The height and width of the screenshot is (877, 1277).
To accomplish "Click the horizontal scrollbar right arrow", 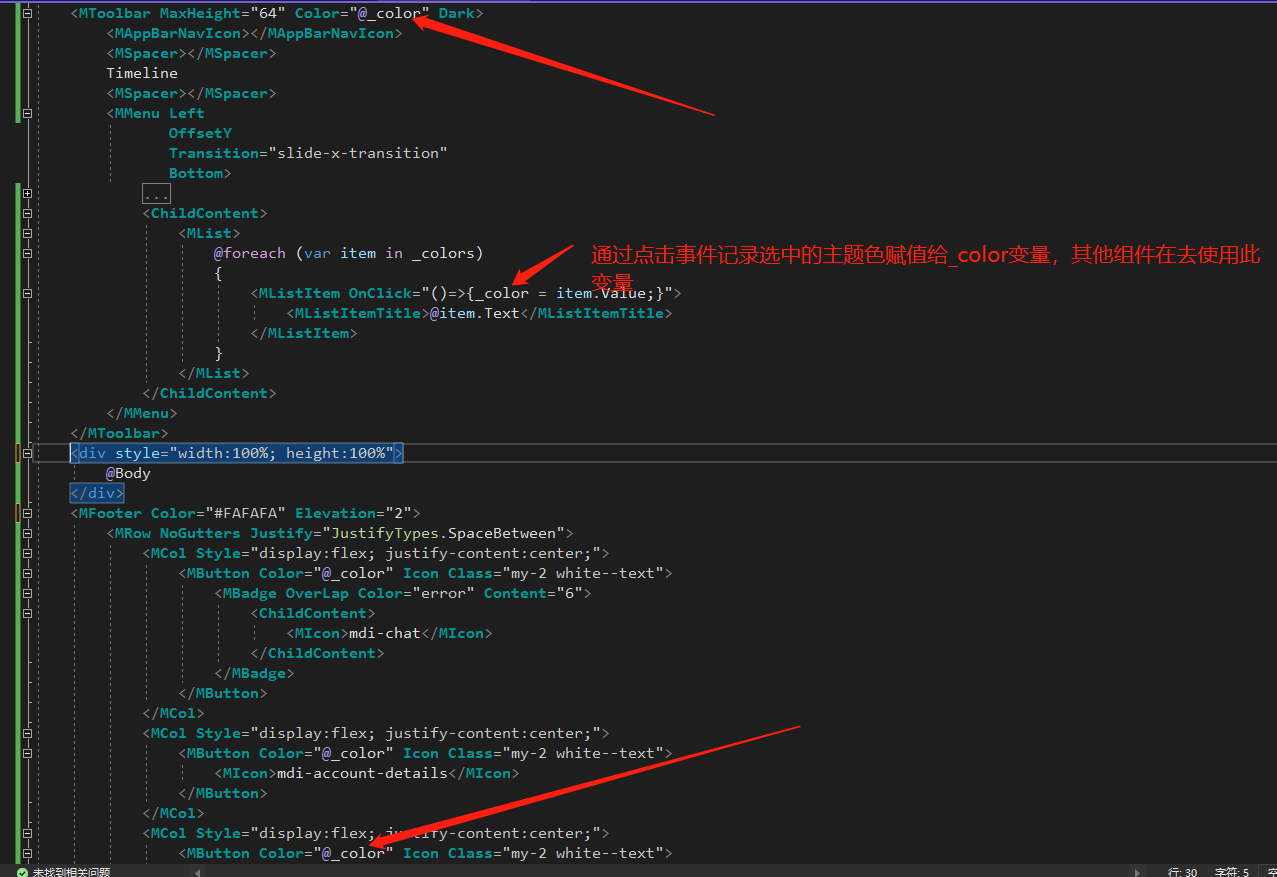I will tap(1136, 872).
